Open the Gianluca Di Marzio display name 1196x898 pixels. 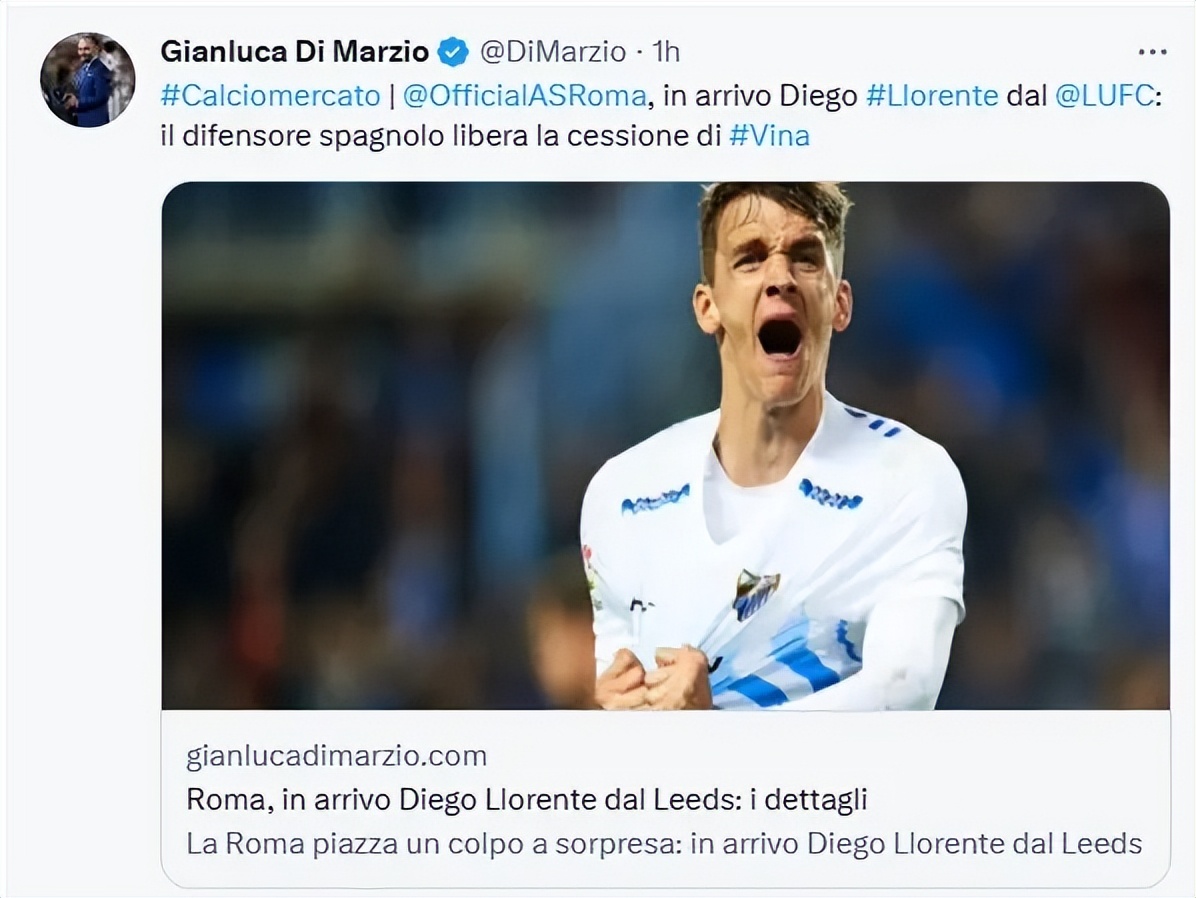coord(294,52)
